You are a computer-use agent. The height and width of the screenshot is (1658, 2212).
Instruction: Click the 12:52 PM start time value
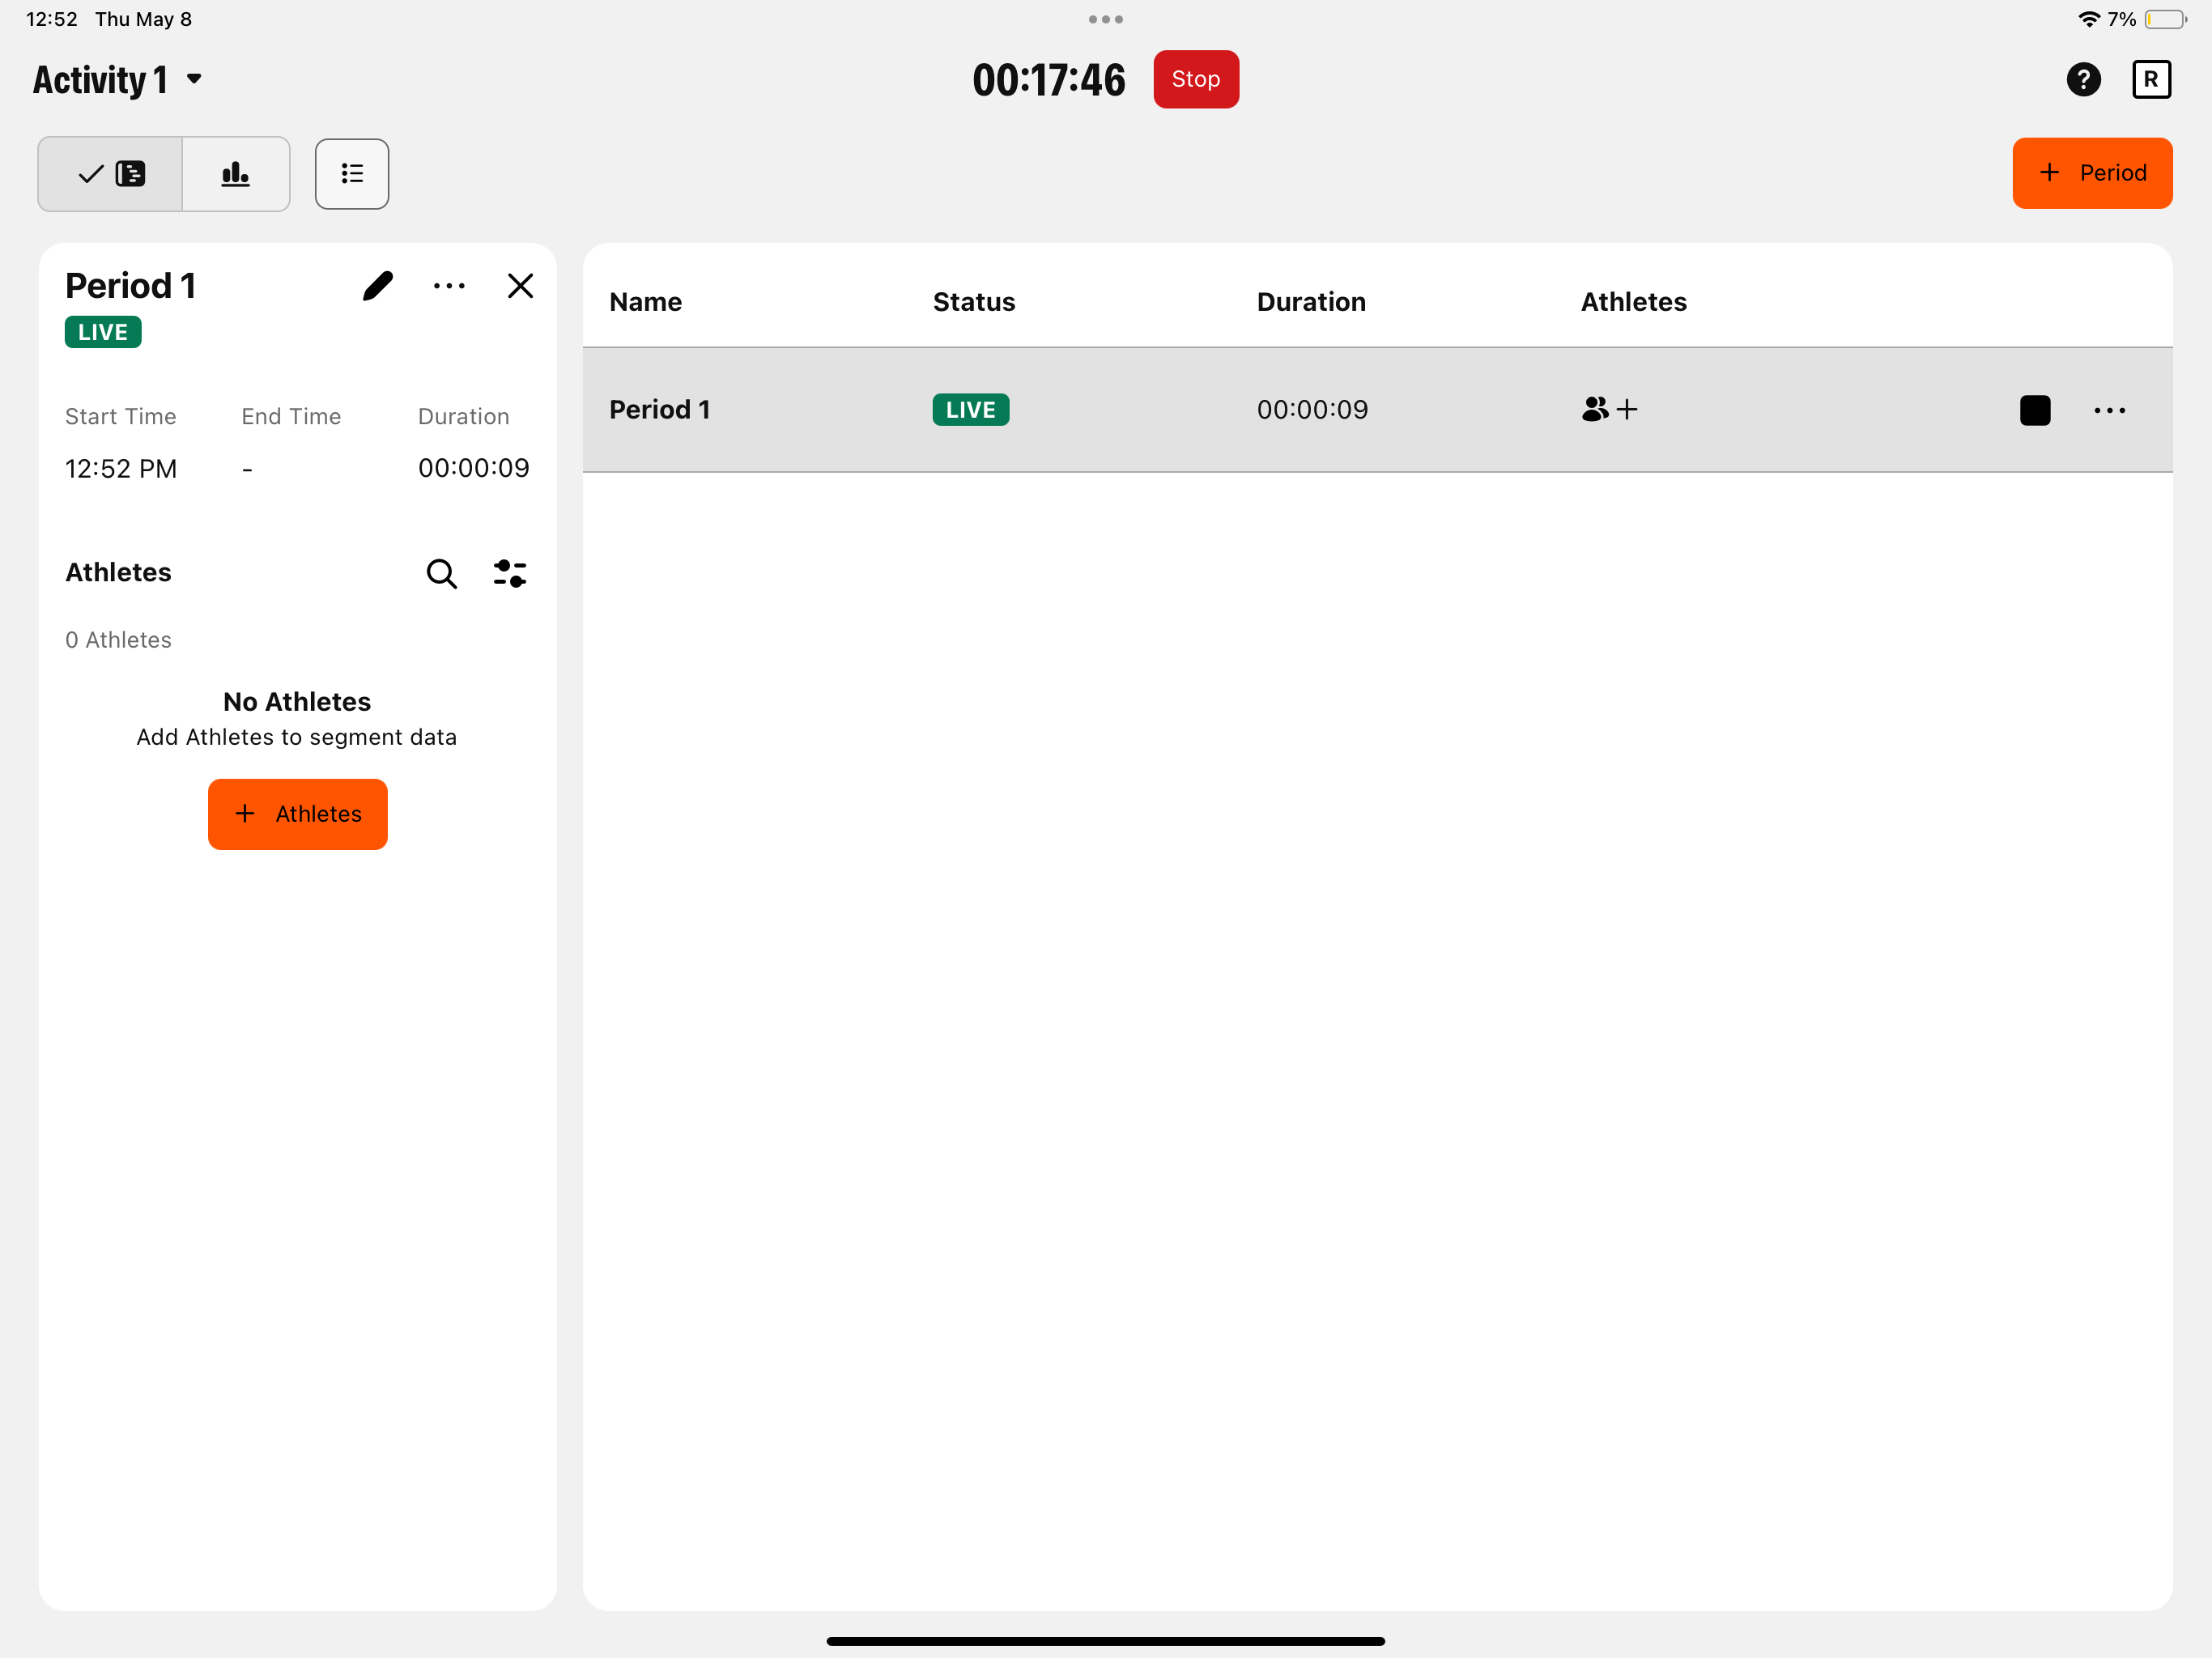[x=121, y=468]
